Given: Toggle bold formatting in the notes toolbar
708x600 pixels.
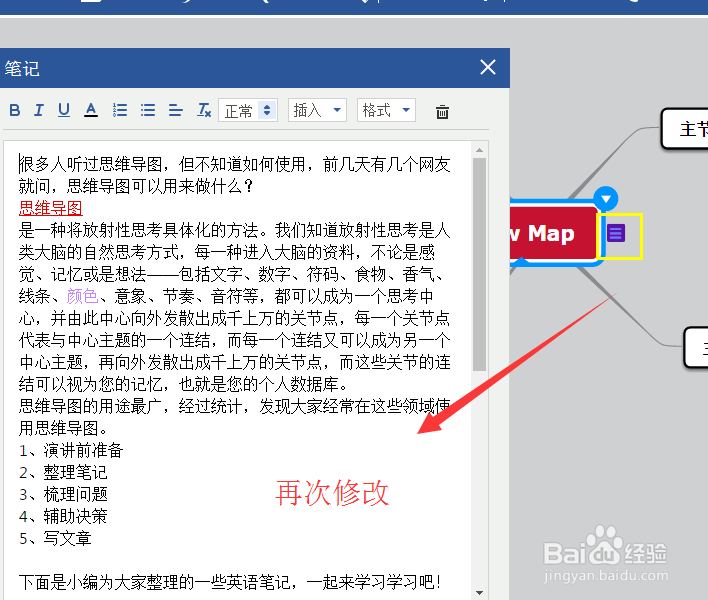Looking at the screenshot, I should pyautogui.click(x=14, y=110).
